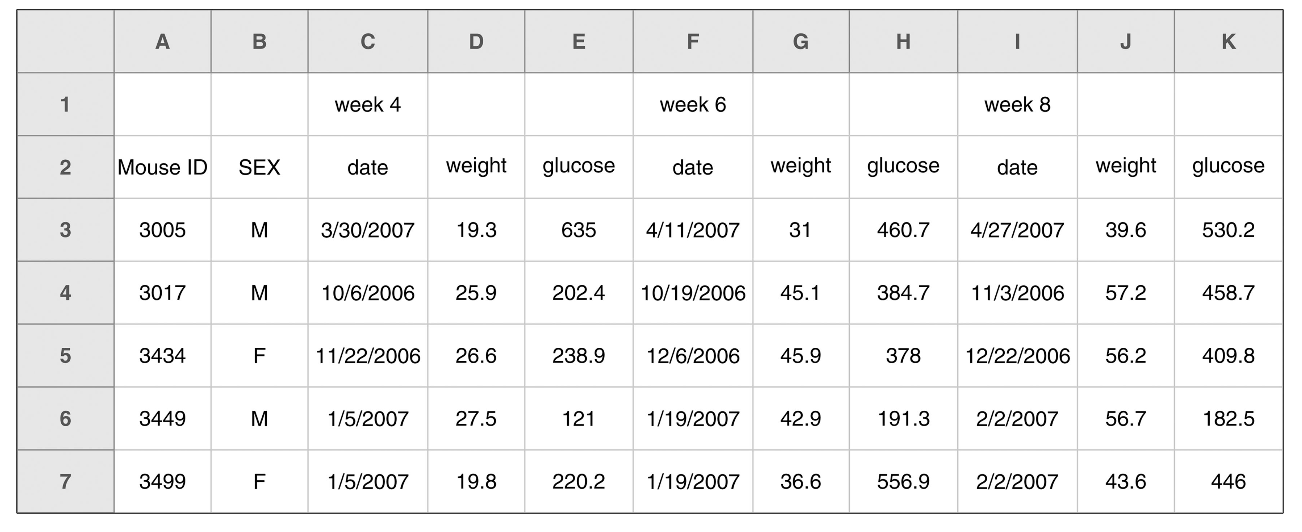Click the cell with value 556.9
The width and height of the screenshot is (1302, 532).
coord(903,482)
